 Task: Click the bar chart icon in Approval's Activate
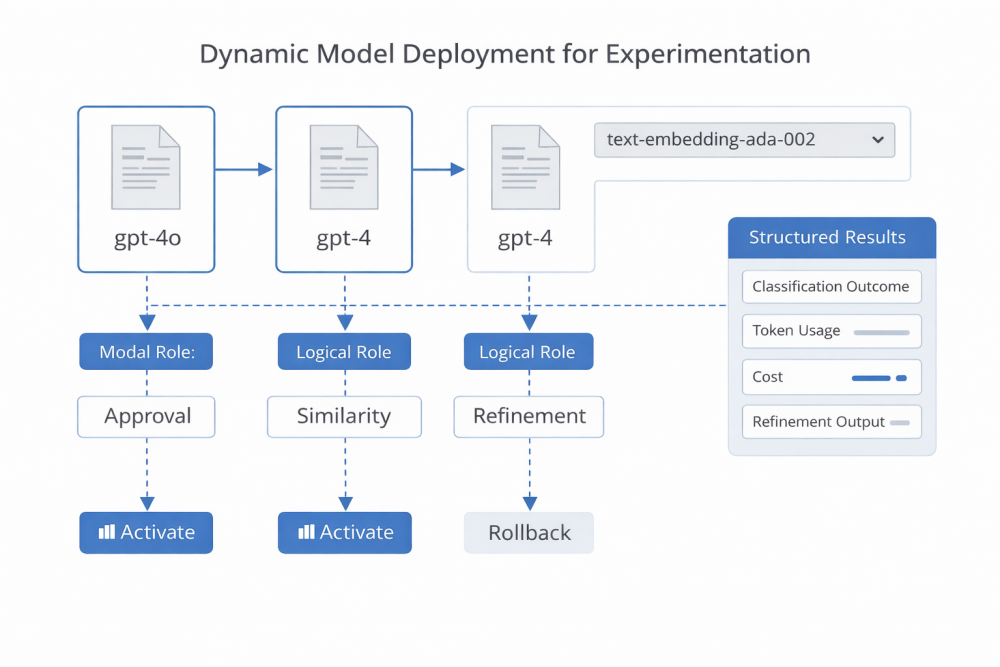click(x=107, y=532)
